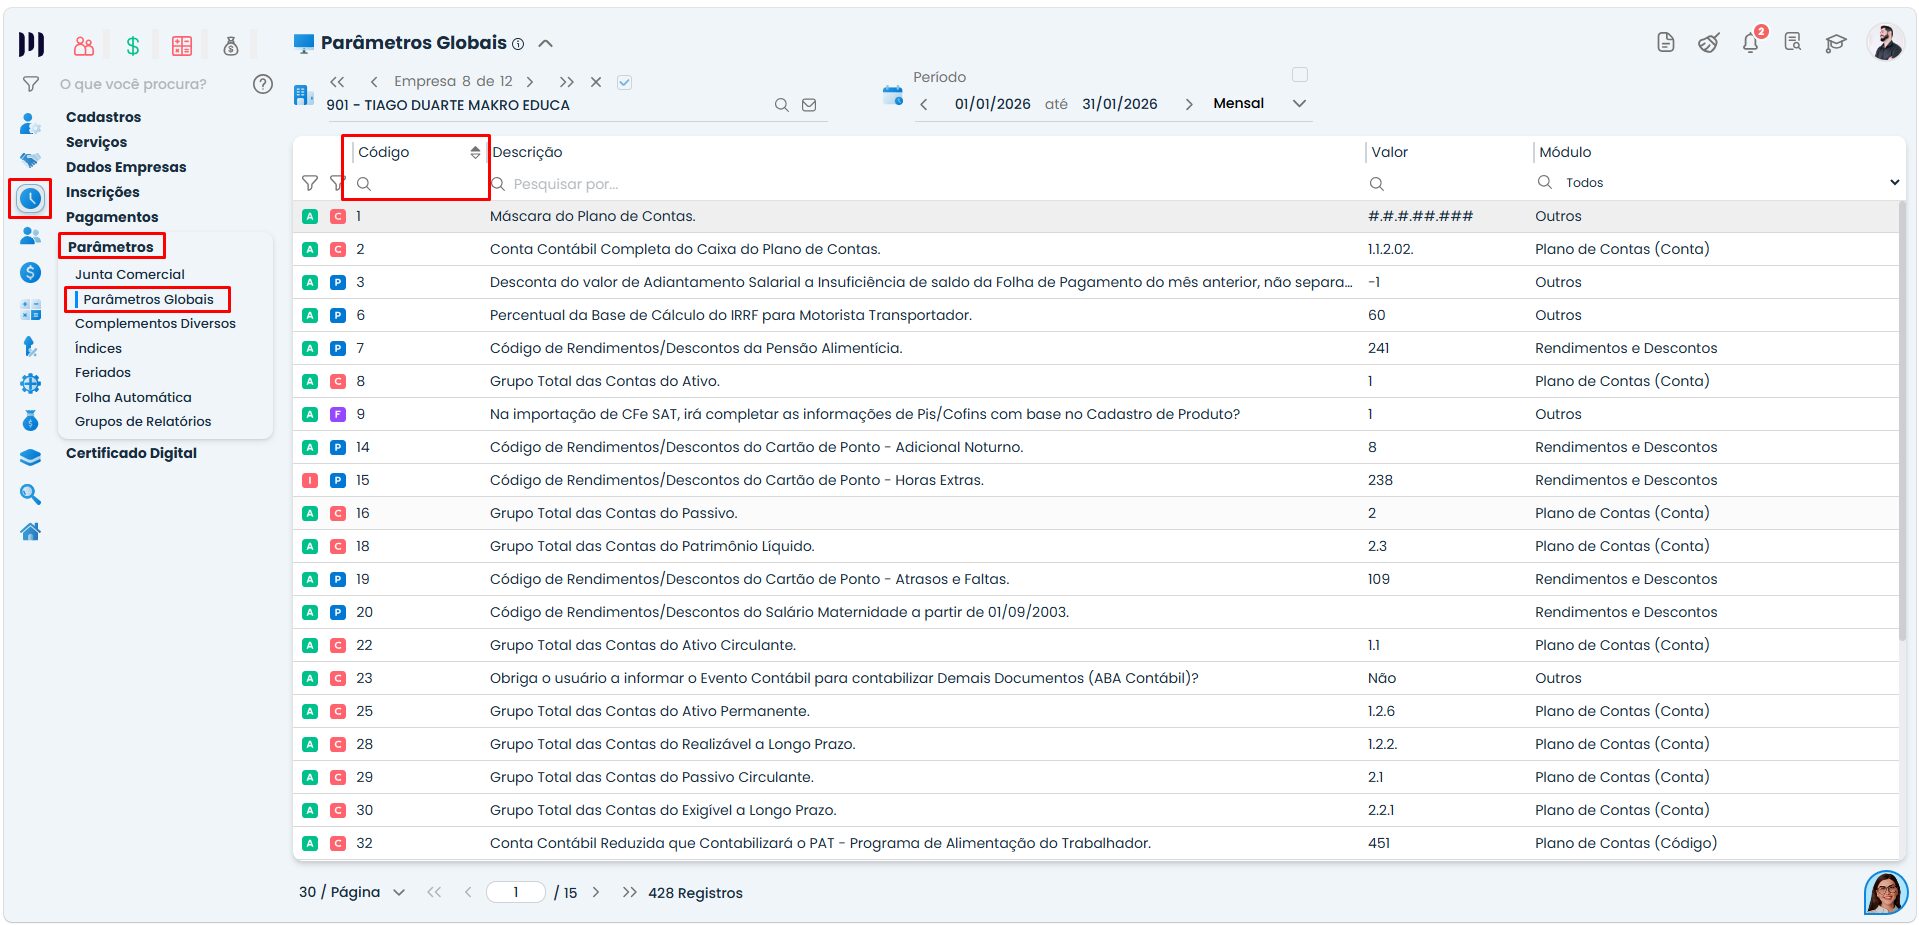Image resolution: width=1919 pixels, height=925 pixels.
Task: Click the page number input field
Action: (x=516, y=892)
